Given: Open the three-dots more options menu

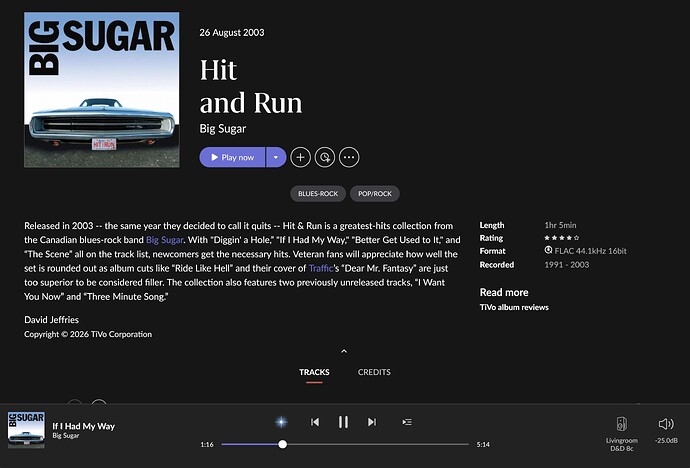Looking at the screenshot, I should (x=349, y=157).
